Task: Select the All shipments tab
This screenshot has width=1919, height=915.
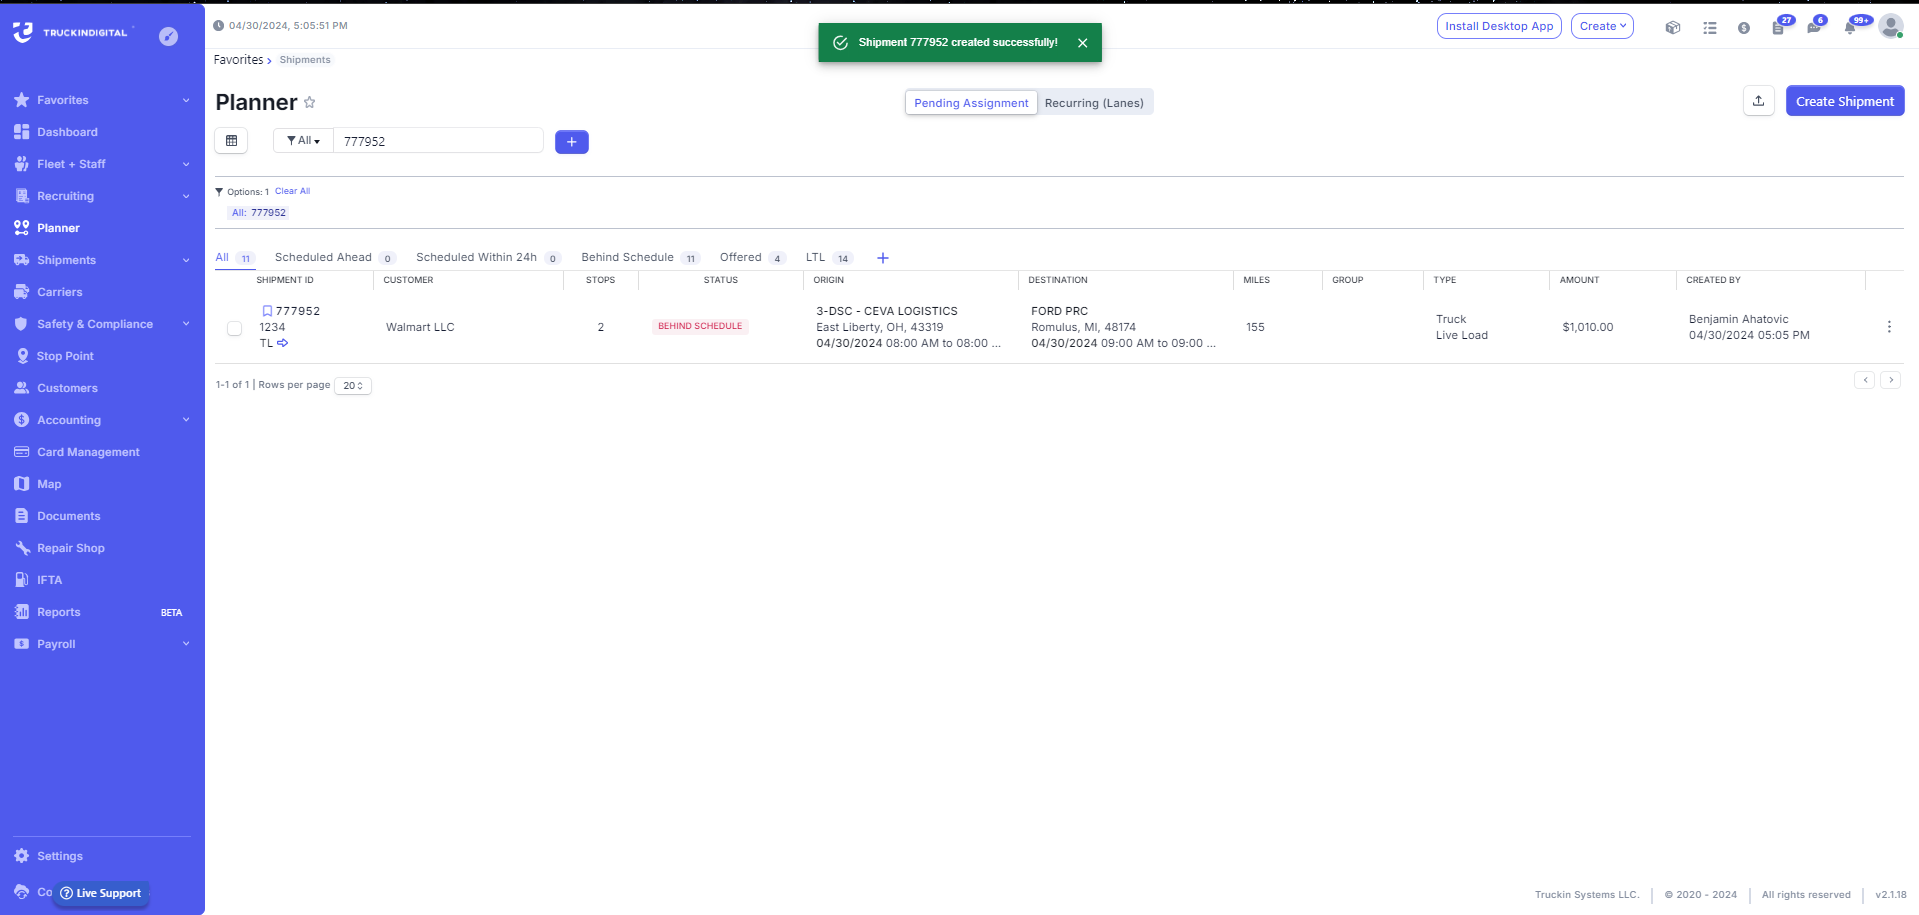Action: [x=235, y=258]
